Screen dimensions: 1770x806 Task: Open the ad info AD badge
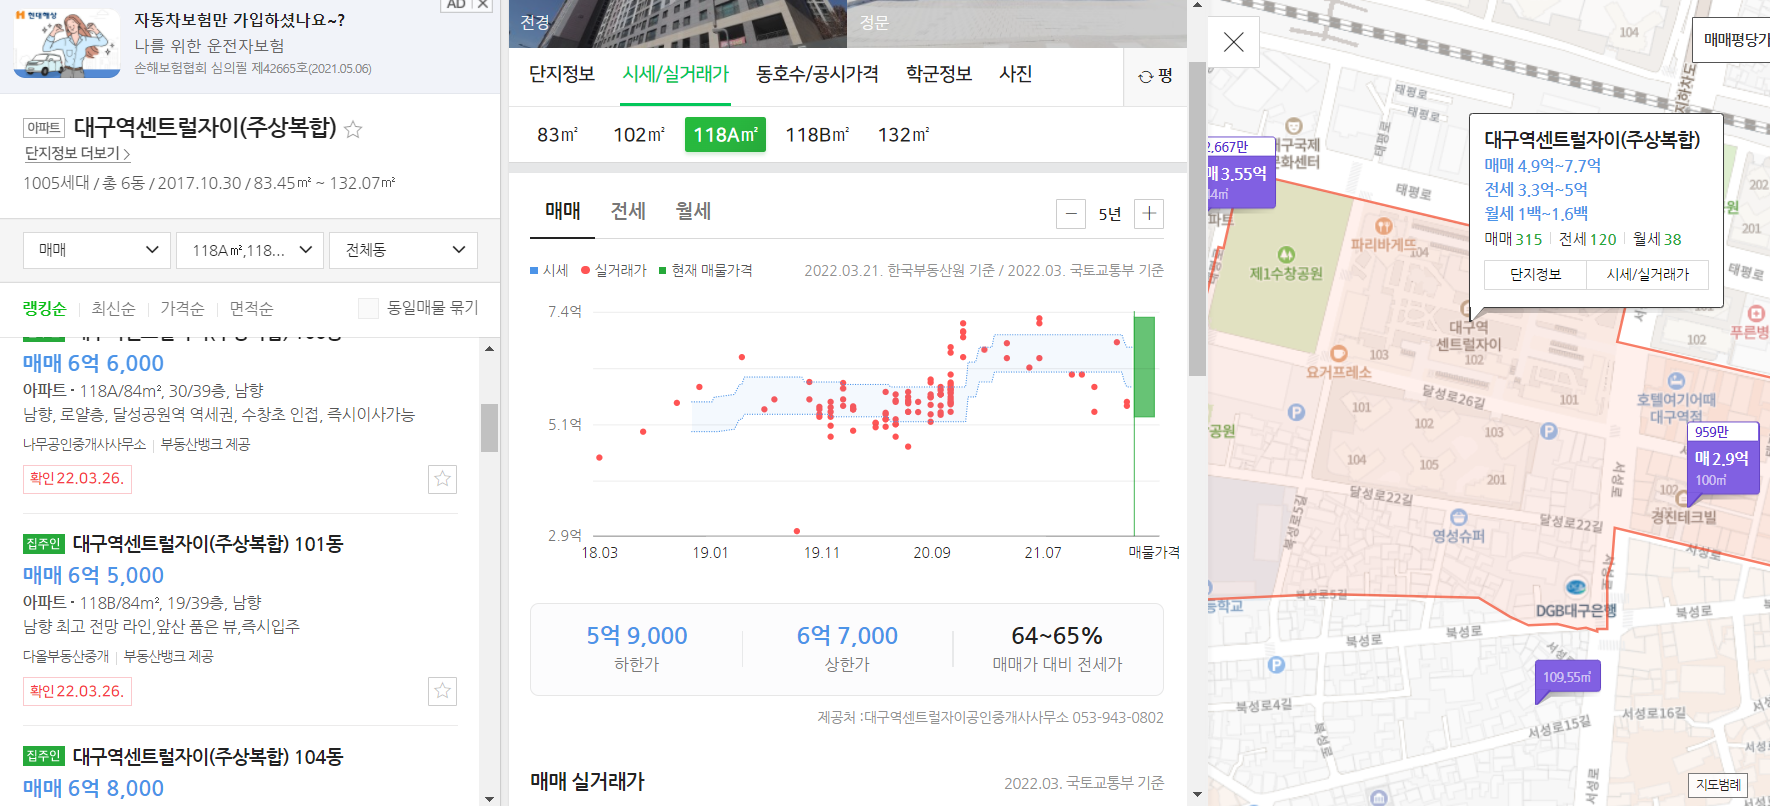click(x=456, y=5)
